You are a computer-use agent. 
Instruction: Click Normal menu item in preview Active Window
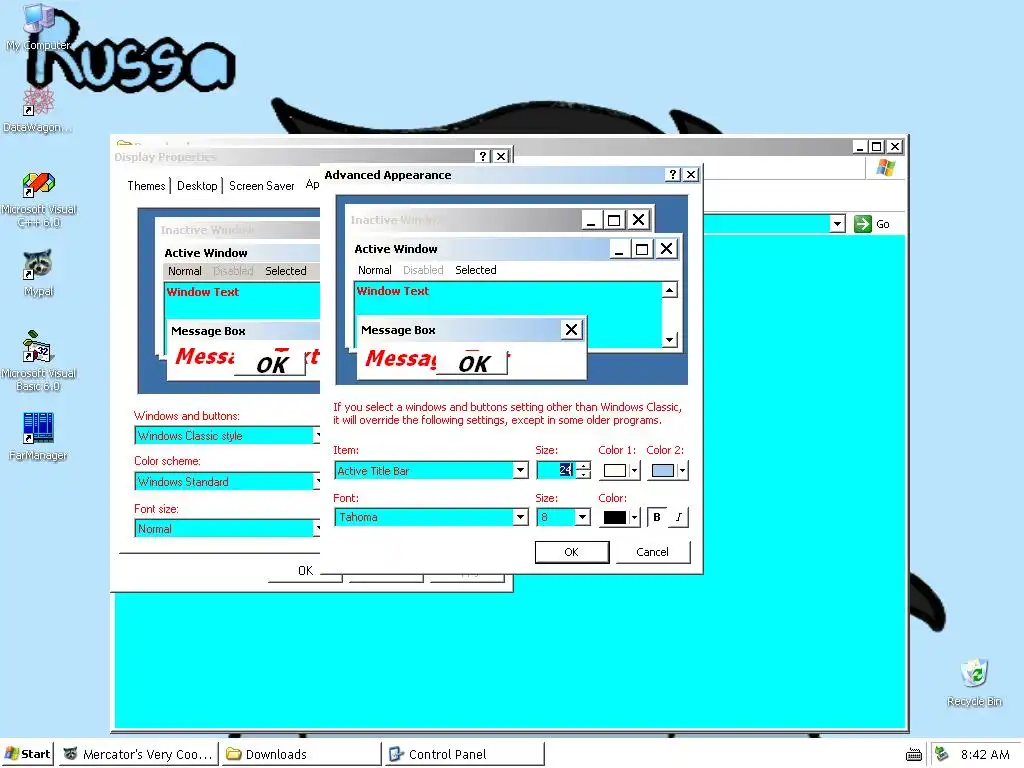pyautogui.click(x=374, y=270)
